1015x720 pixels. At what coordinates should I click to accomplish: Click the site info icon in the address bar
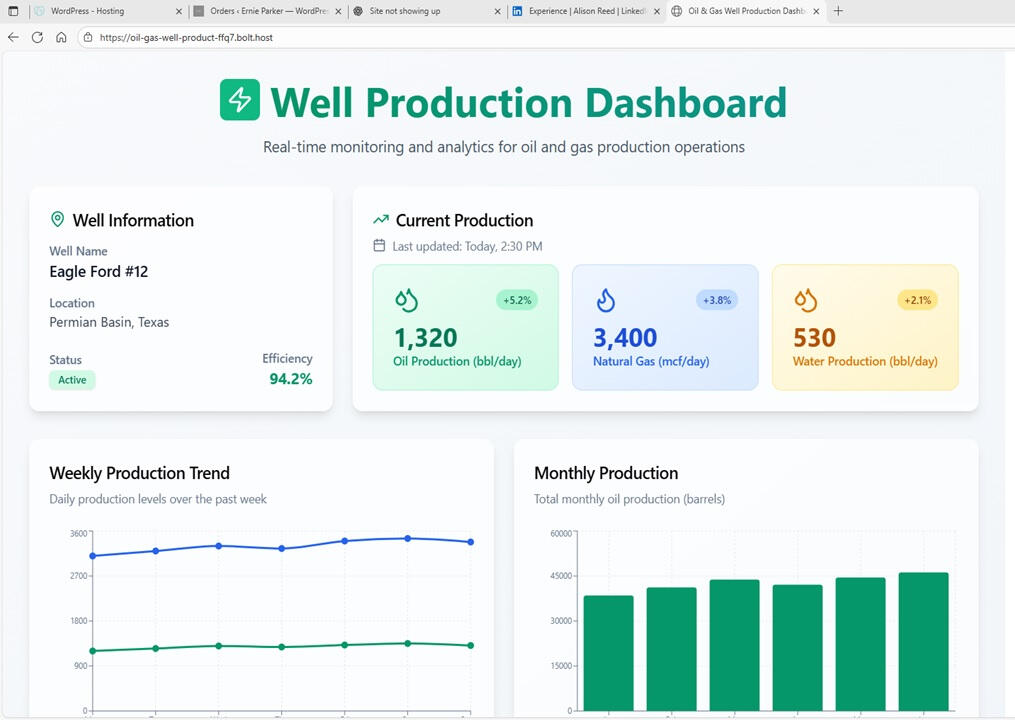click(87, 37)
